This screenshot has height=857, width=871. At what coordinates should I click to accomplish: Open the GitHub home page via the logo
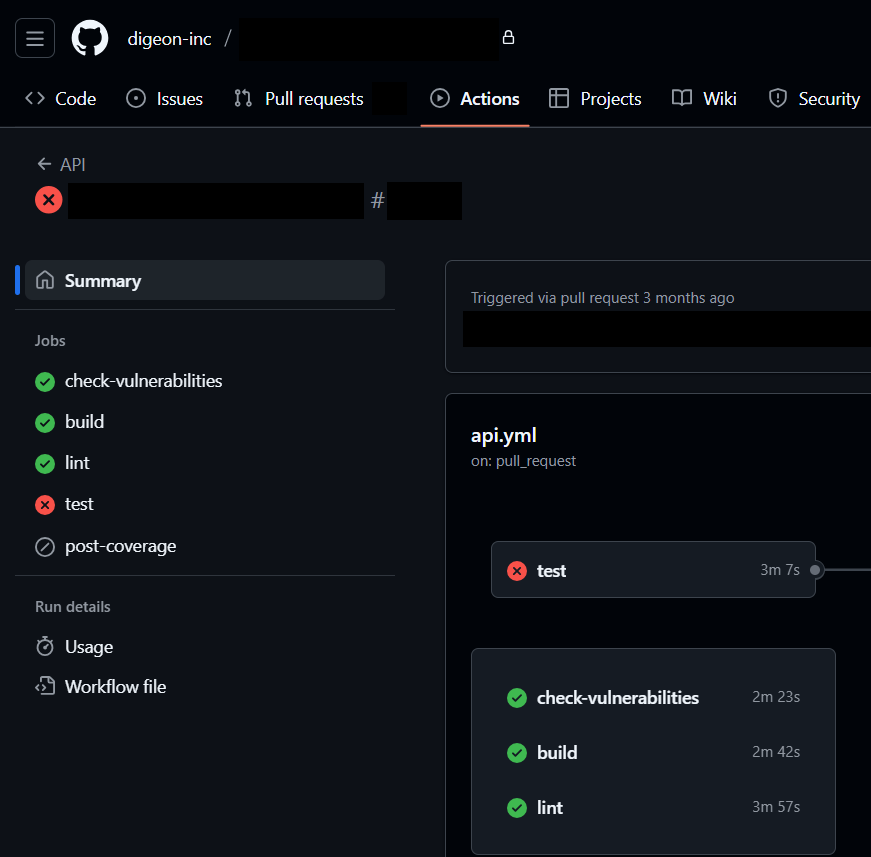(89, 38)
